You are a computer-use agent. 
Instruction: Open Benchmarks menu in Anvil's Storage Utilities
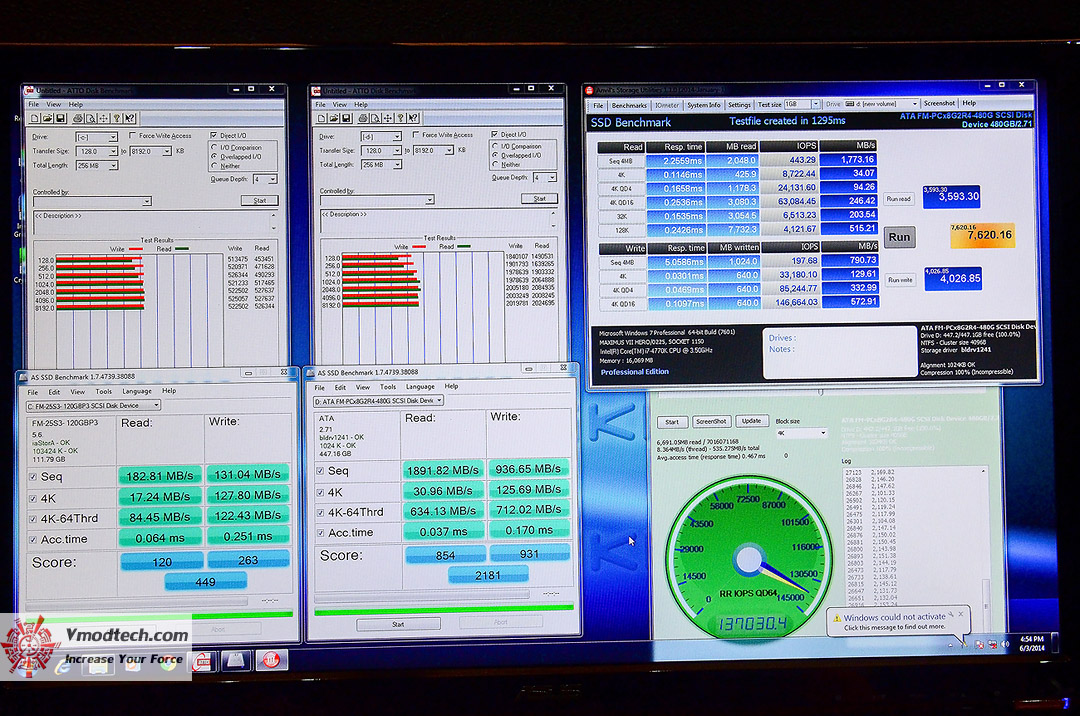(x=629, y=105)
